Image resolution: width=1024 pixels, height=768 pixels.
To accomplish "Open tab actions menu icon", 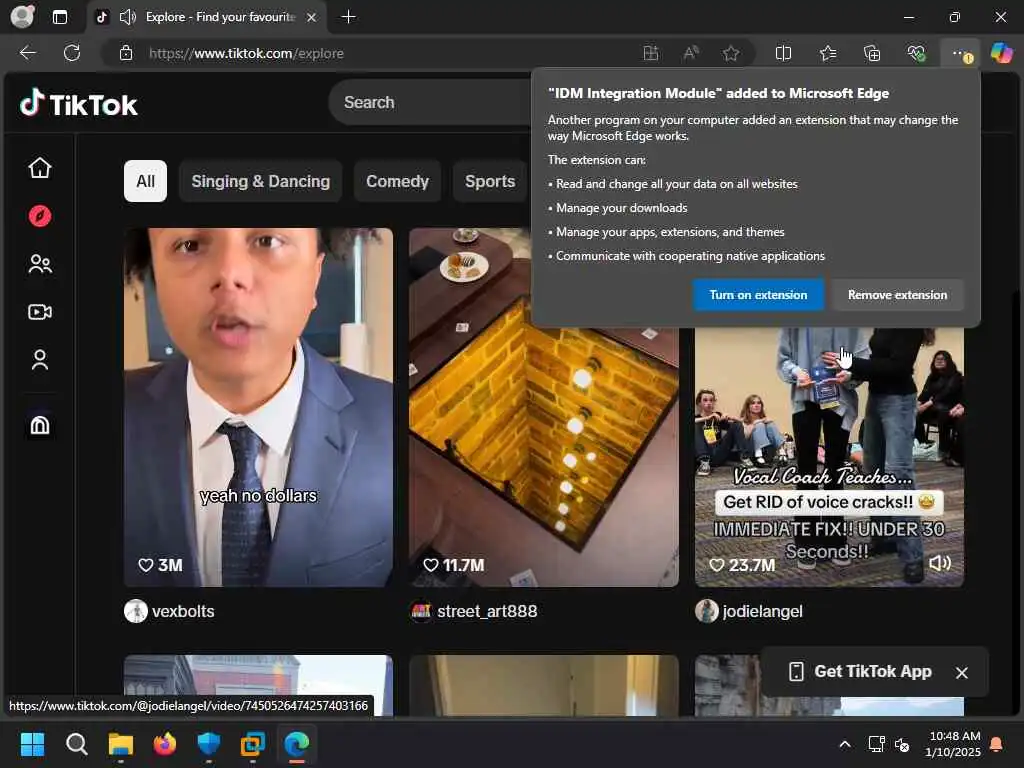I will (59, 17).
